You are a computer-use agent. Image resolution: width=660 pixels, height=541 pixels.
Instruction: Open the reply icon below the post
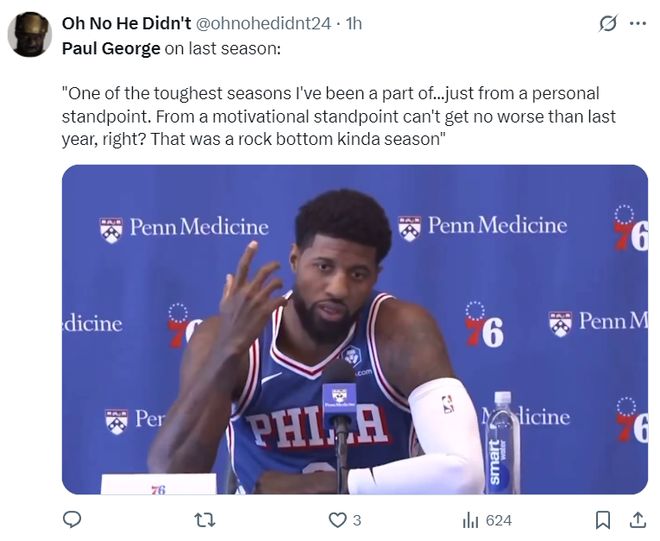pos(72,520)
